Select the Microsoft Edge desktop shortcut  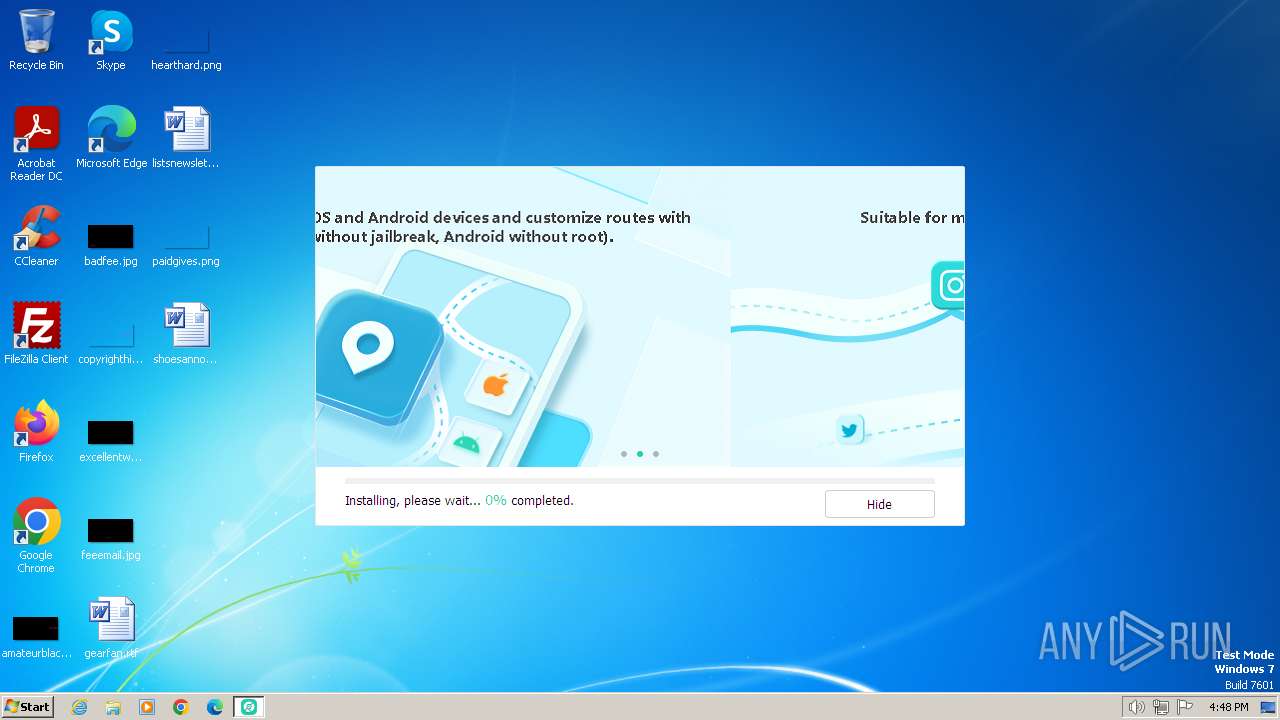pyautogui.click(x=111, y=137)
